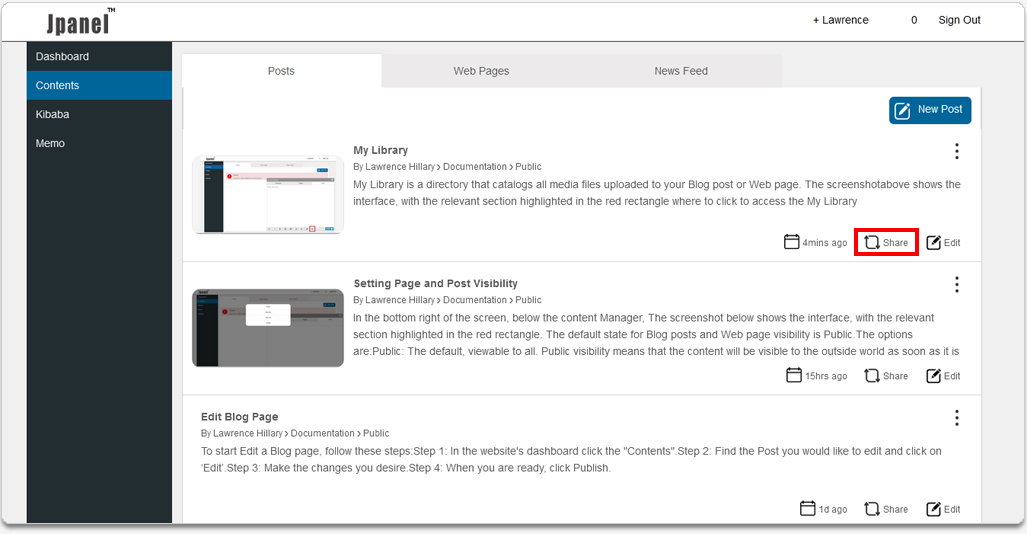Click the New Post button
This screenshot has height=534, width=1027.
(930, 110)
